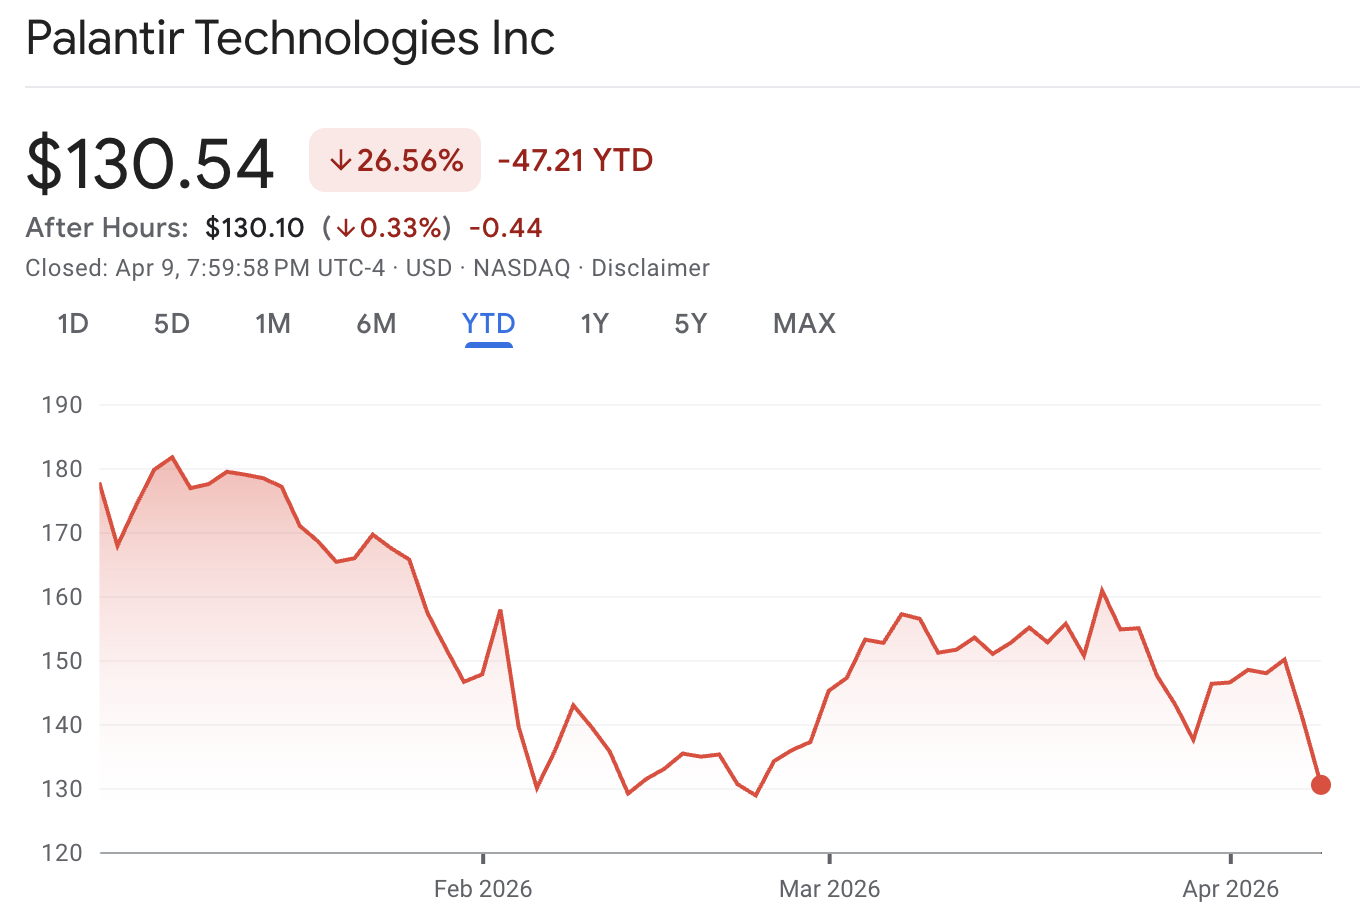Viewport: 1360px width, 920px height.
Task: Click the 190 value on the price axis
Action: pyautogui.click(x=62, y=405)
